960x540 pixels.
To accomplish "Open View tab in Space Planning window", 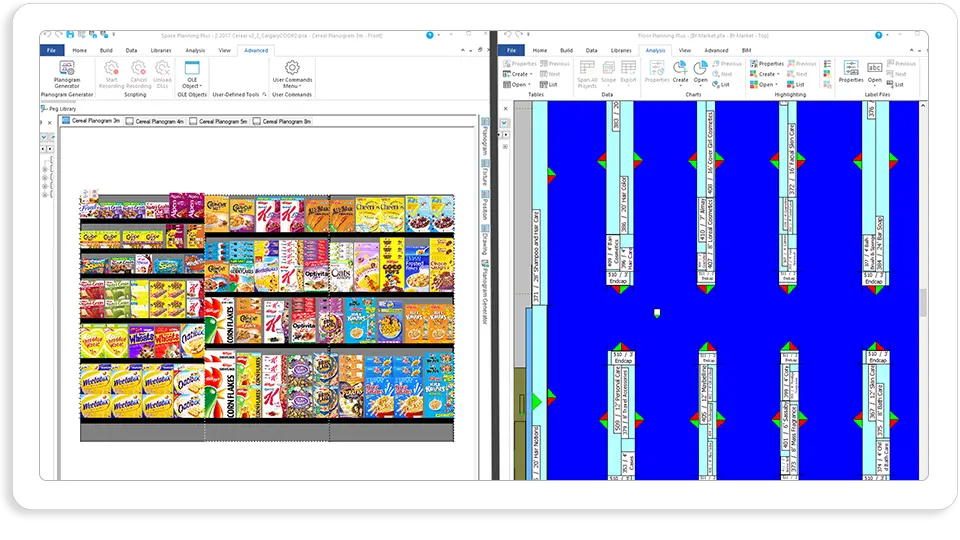I will 225,50.
